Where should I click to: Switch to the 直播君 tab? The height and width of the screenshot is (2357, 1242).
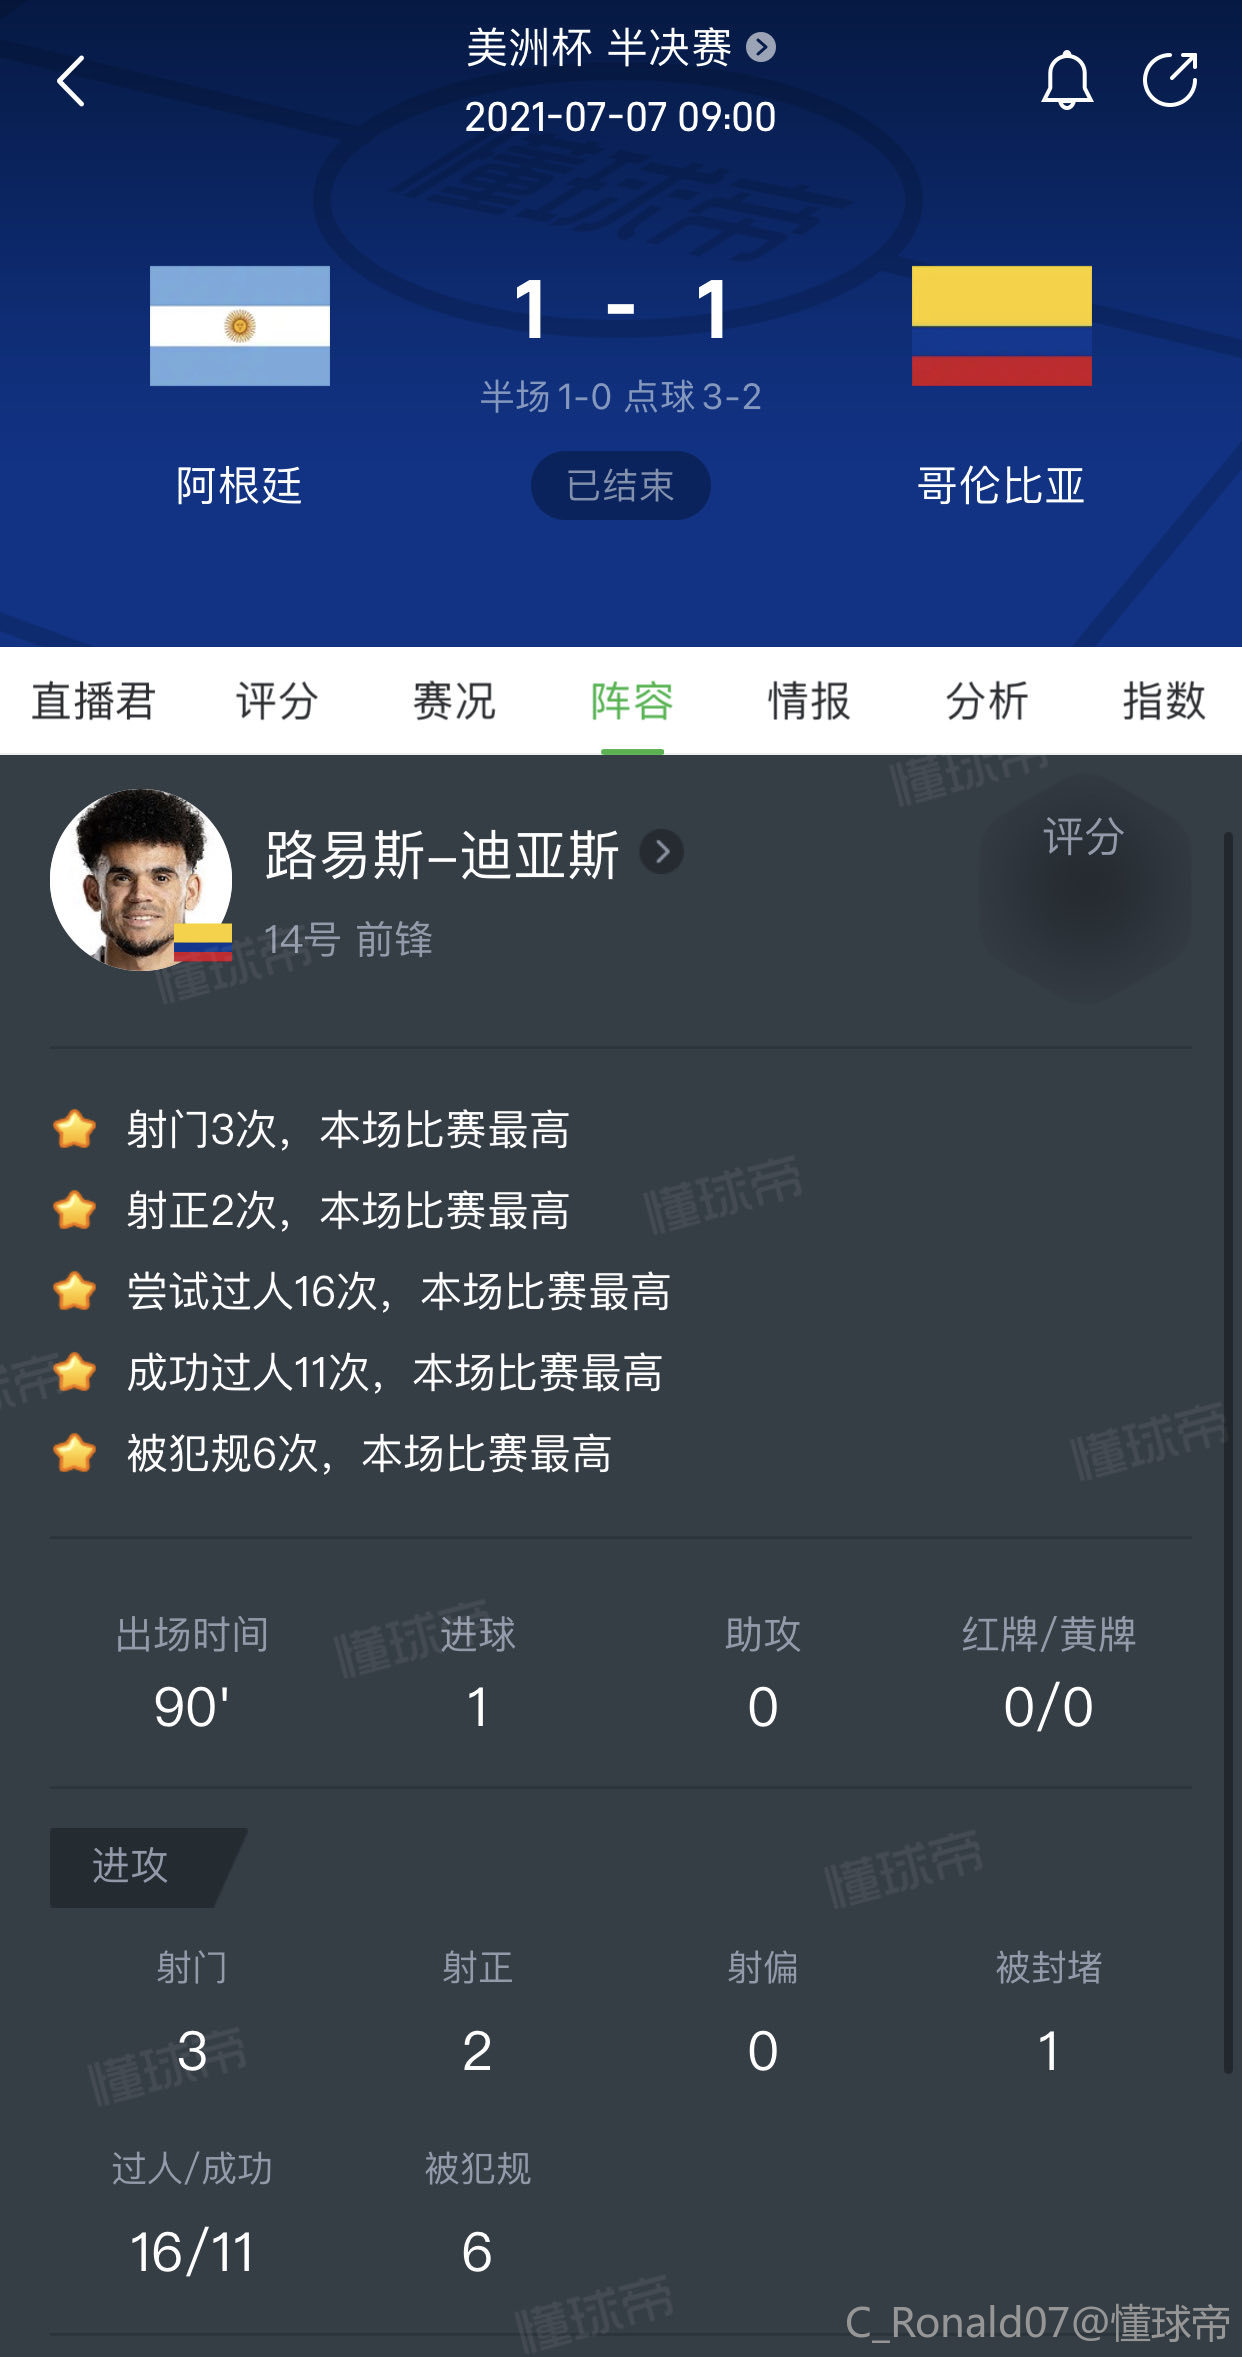point(93,701)
